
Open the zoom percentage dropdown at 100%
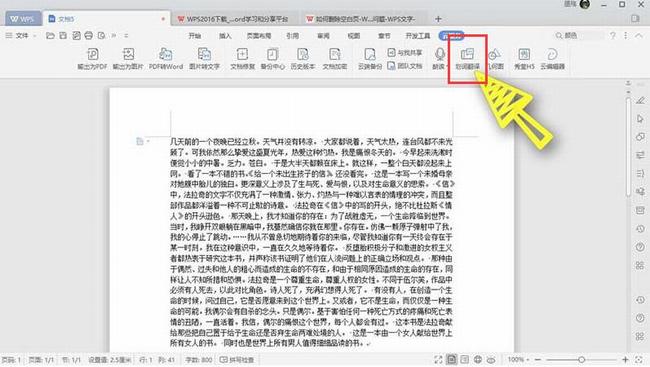pos(518,360)
